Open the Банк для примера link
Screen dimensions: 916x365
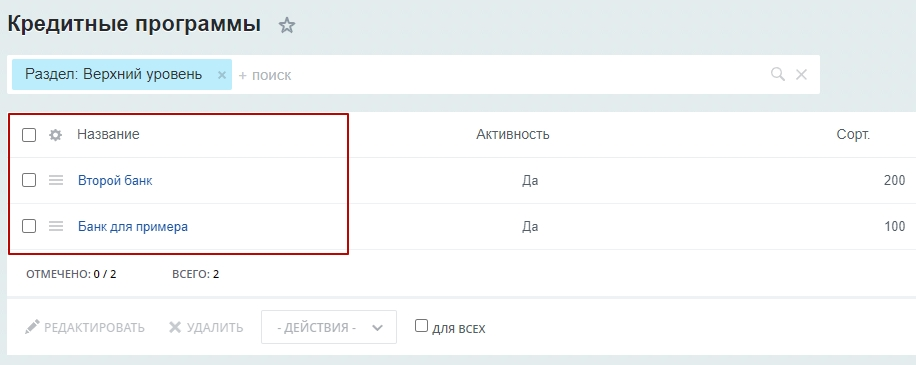point(133,226)
